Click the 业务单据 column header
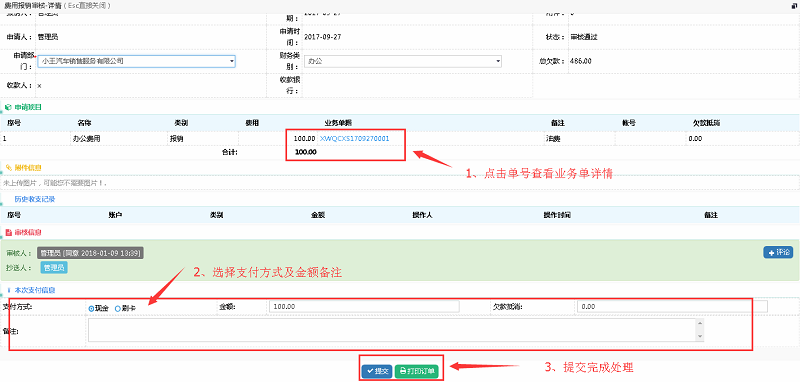Image resolution: width=800 pixels, height=382 pixels. click(338, 123)
